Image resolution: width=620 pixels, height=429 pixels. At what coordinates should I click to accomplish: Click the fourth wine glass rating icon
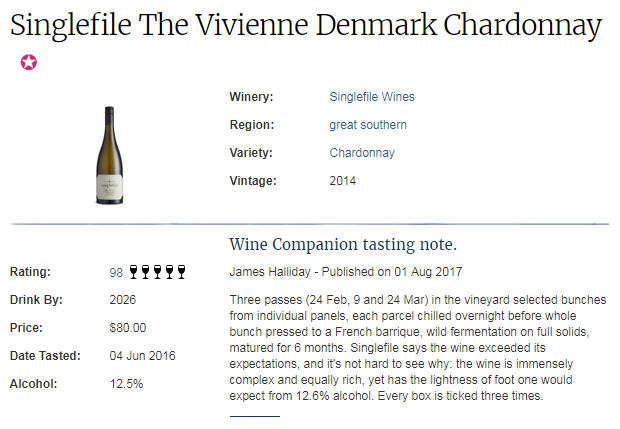(x=169, y=272)
